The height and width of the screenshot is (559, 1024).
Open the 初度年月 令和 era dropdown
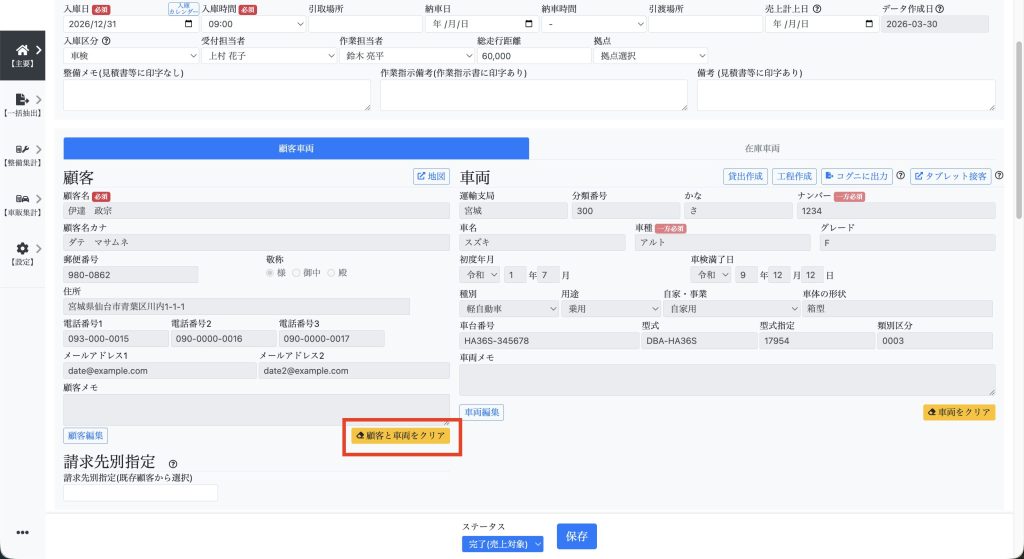coord(480,275)
